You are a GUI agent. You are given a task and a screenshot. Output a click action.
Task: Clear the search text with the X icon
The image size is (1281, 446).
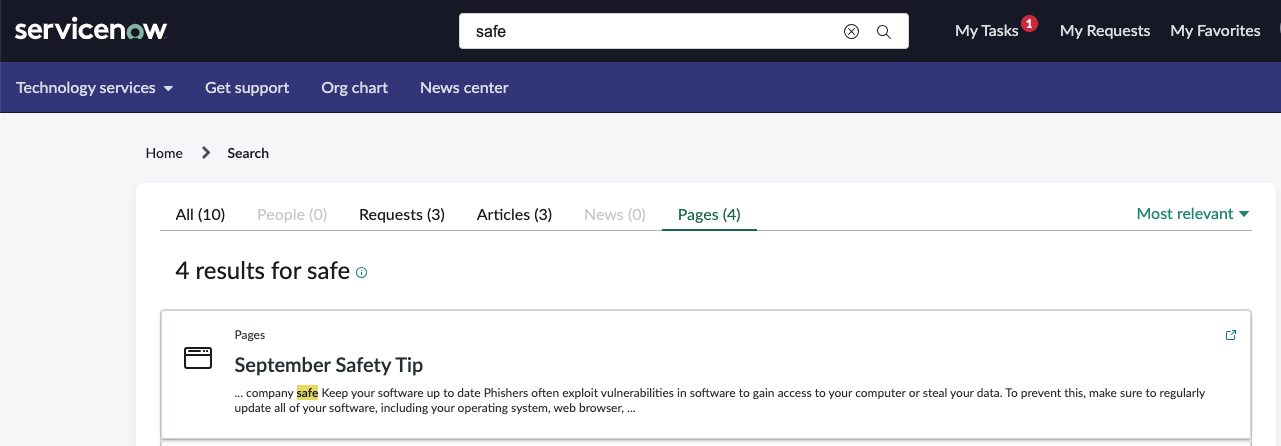(x=851, y=31)
